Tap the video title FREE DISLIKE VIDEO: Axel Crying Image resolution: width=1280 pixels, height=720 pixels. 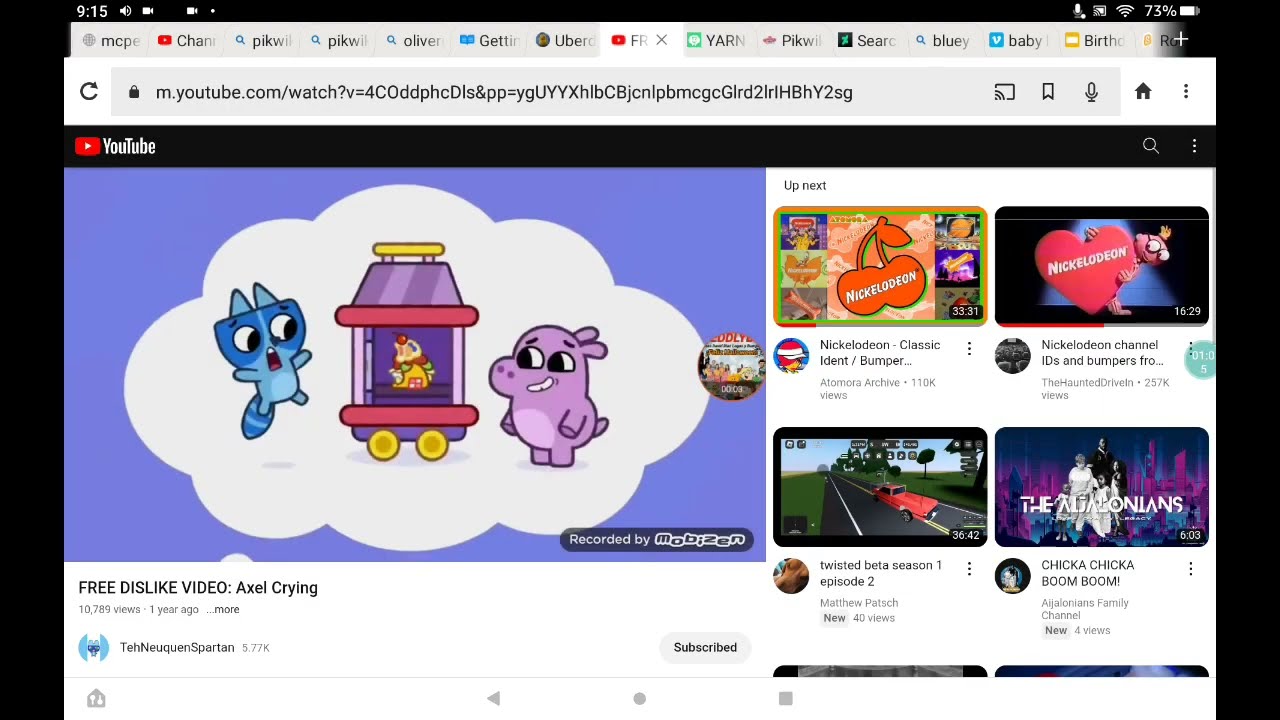pyautogui.click(x=198, y=588)
